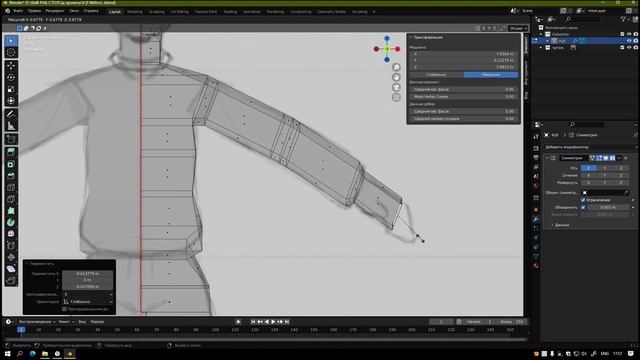The height and width of the screenshot is (360, 640).
Task: Open the Файл menu
Action: coord(18,11)
